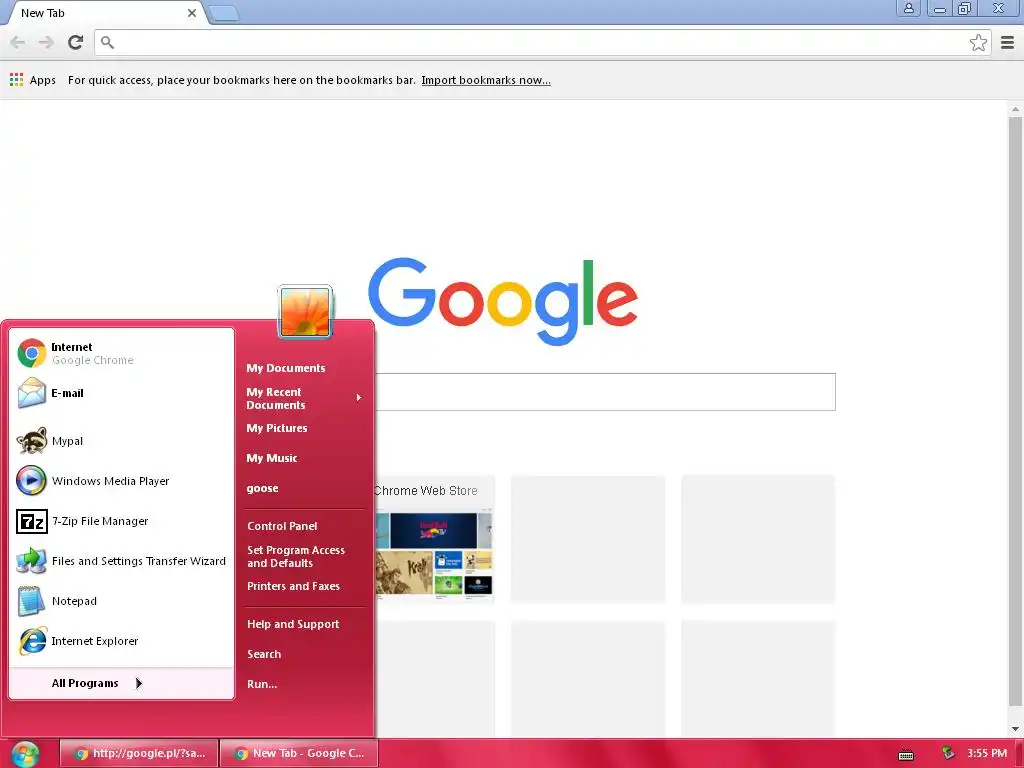Focus the Google search box

[605, 392]
